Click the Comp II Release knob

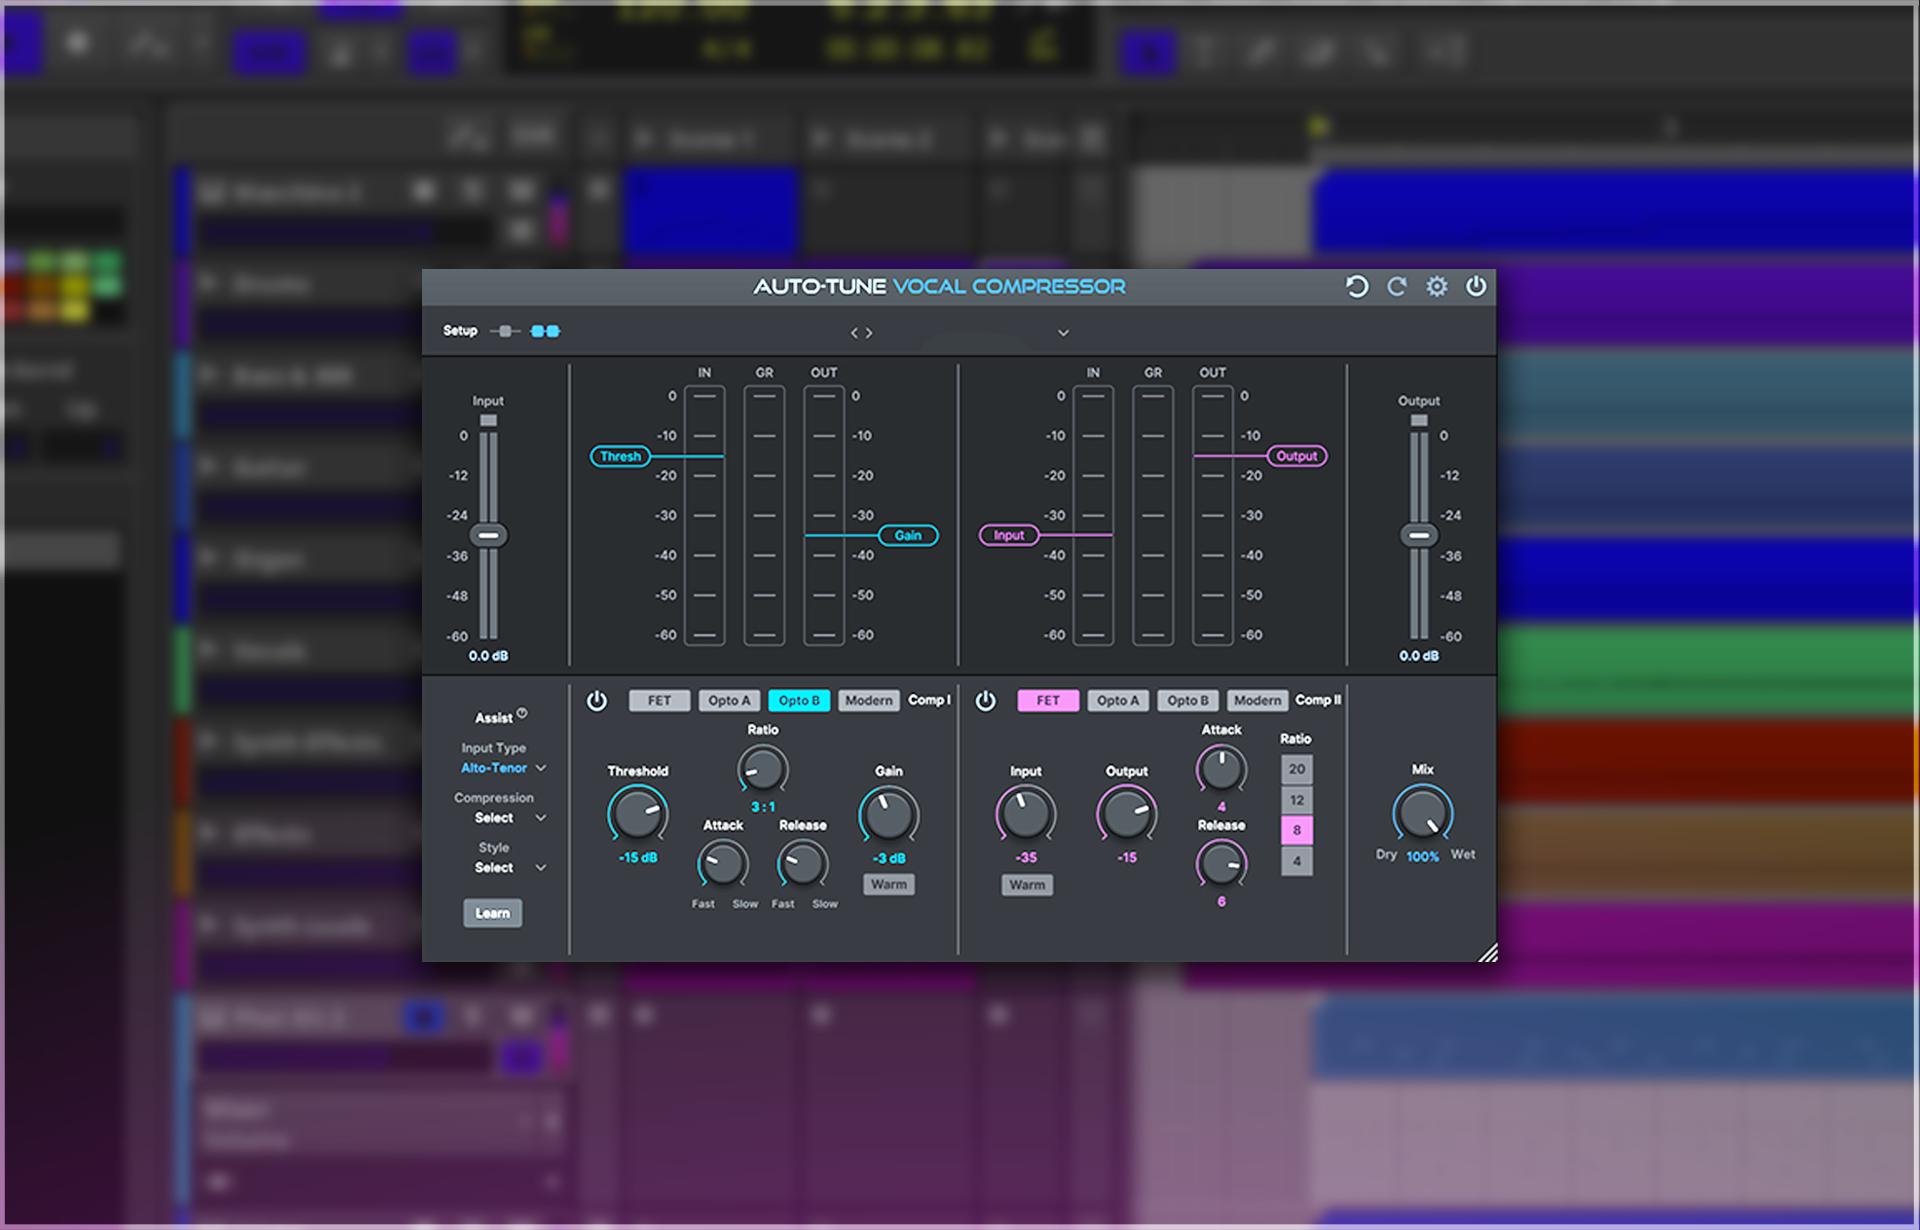(x=1222, y=864)
